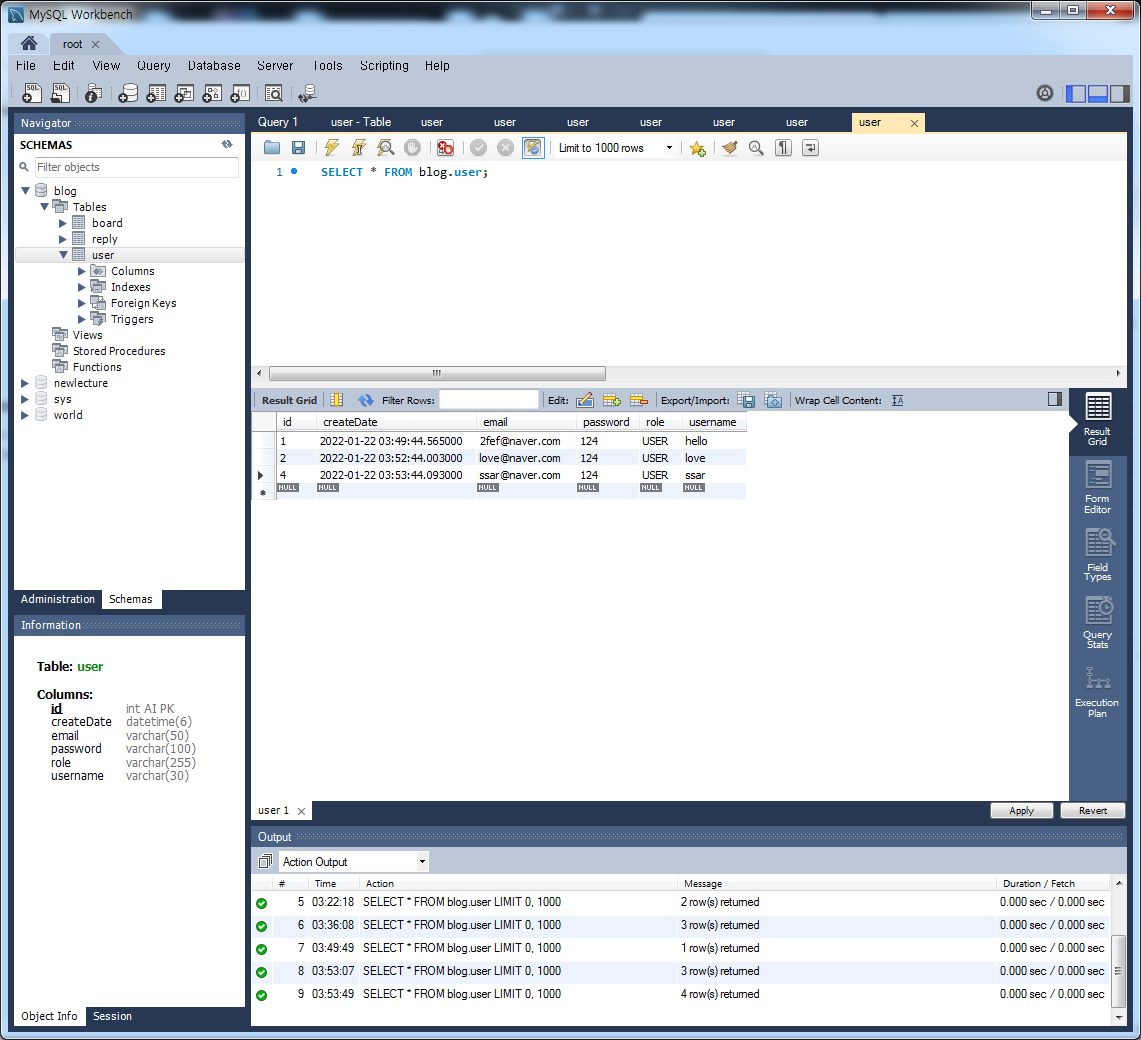Execute statement under cursor icon
This screenshot has height=1040, width=1141.
point(359,148)
